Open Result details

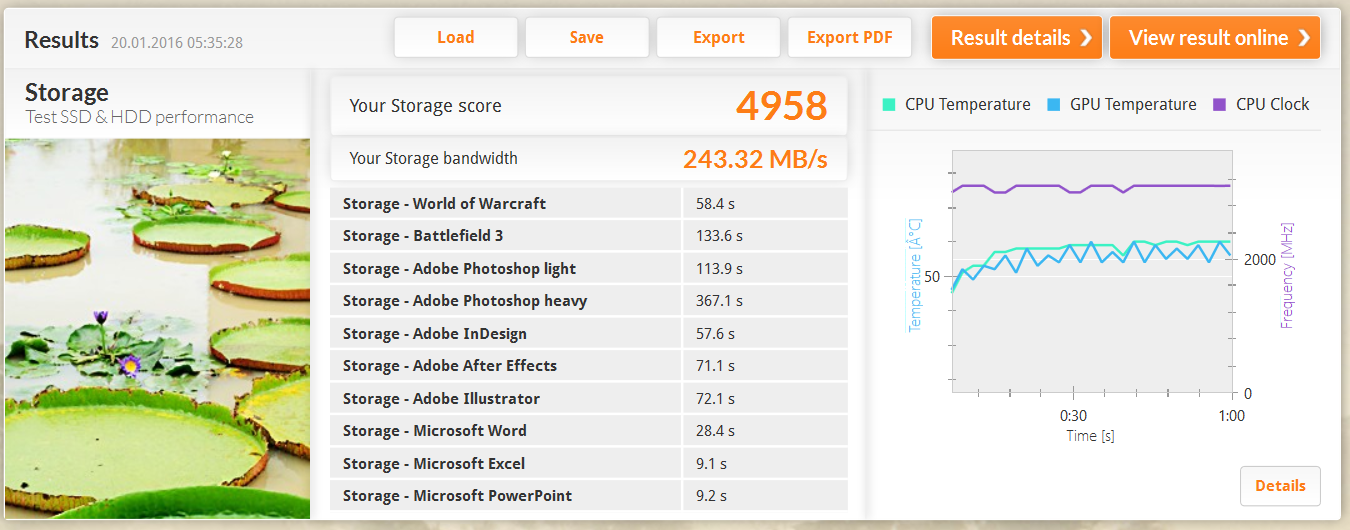coord(1016,38)
